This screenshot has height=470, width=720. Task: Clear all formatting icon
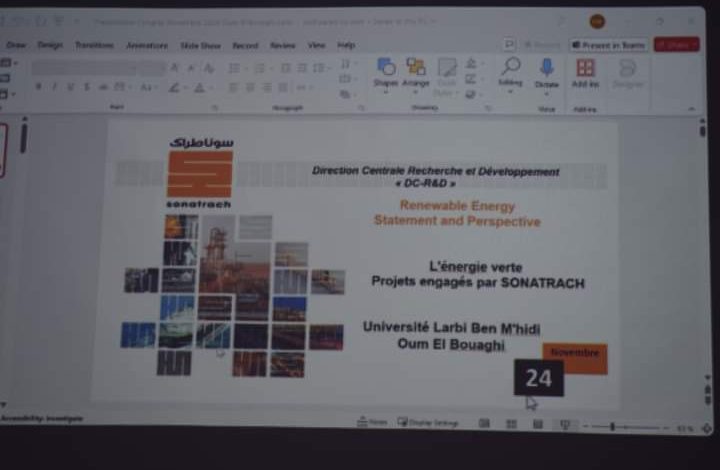coord(209,68)
